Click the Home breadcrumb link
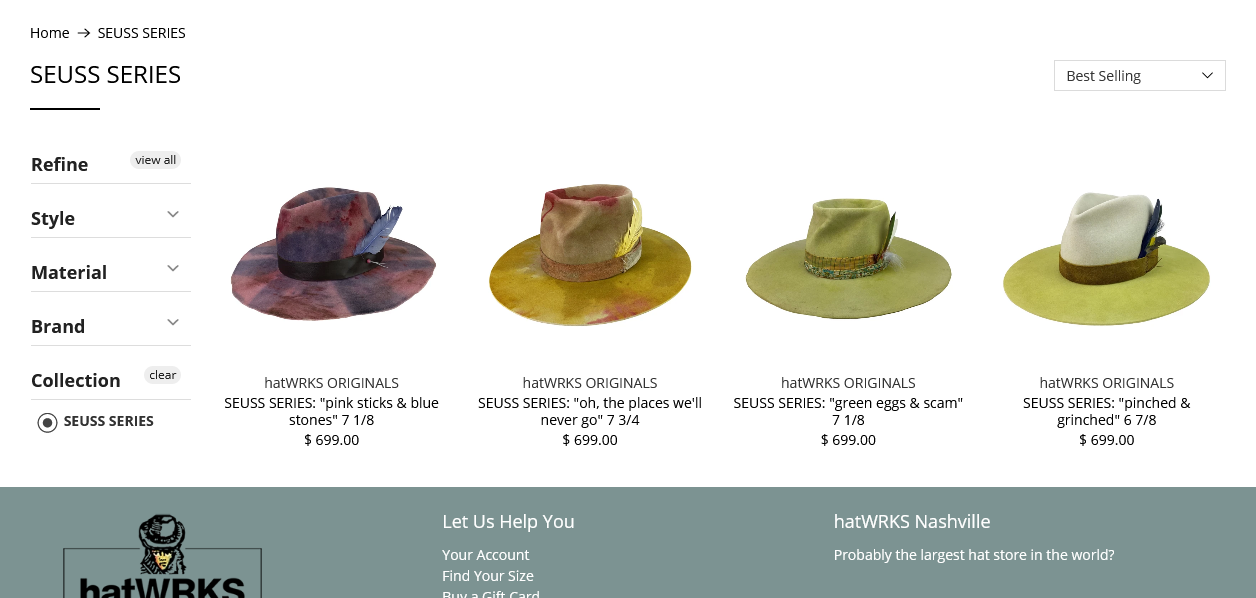This screenshot has height=598, width=1256. tap(49, 33)
